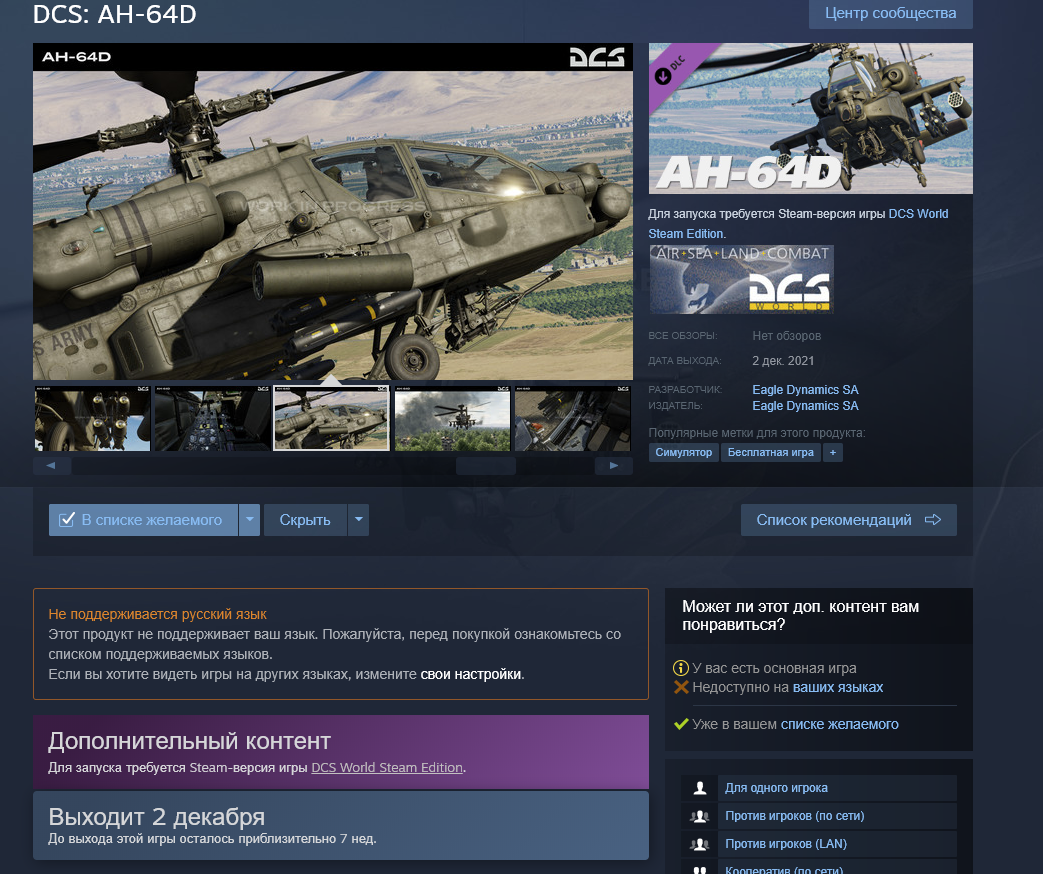The width and height of the screenshot is (1043, 874).
Task: Click the arrow icon in Список рекомендаций button
Action: pos(933,520)
